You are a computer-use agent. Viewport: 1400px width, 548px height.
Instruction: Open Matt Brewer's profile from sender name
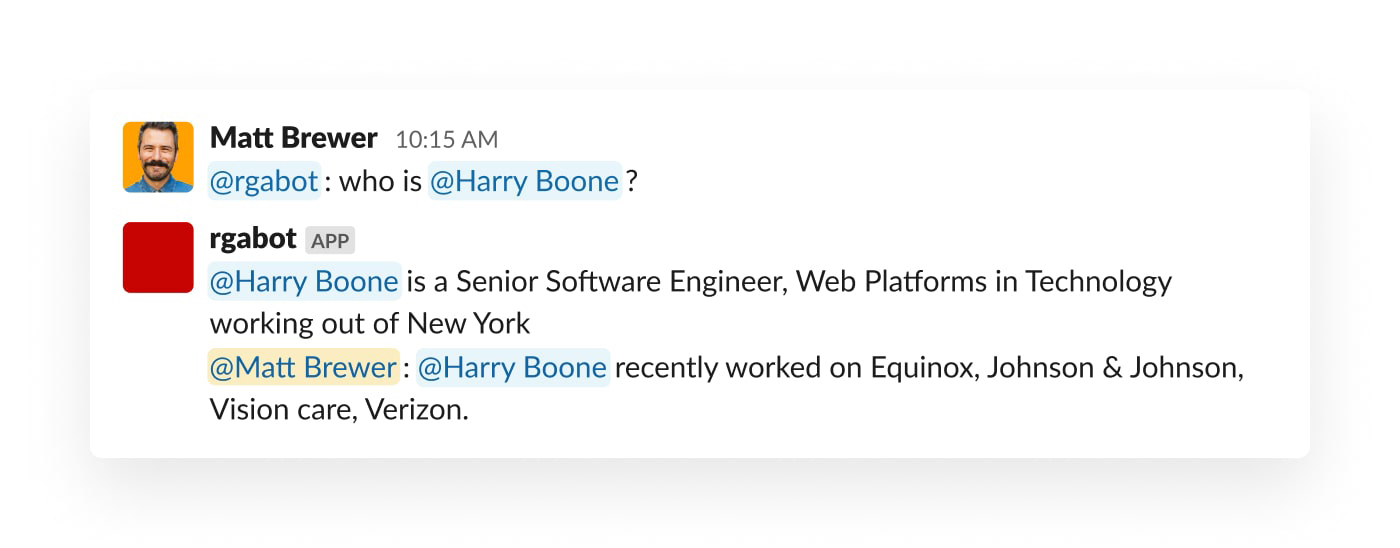(293, 137)
